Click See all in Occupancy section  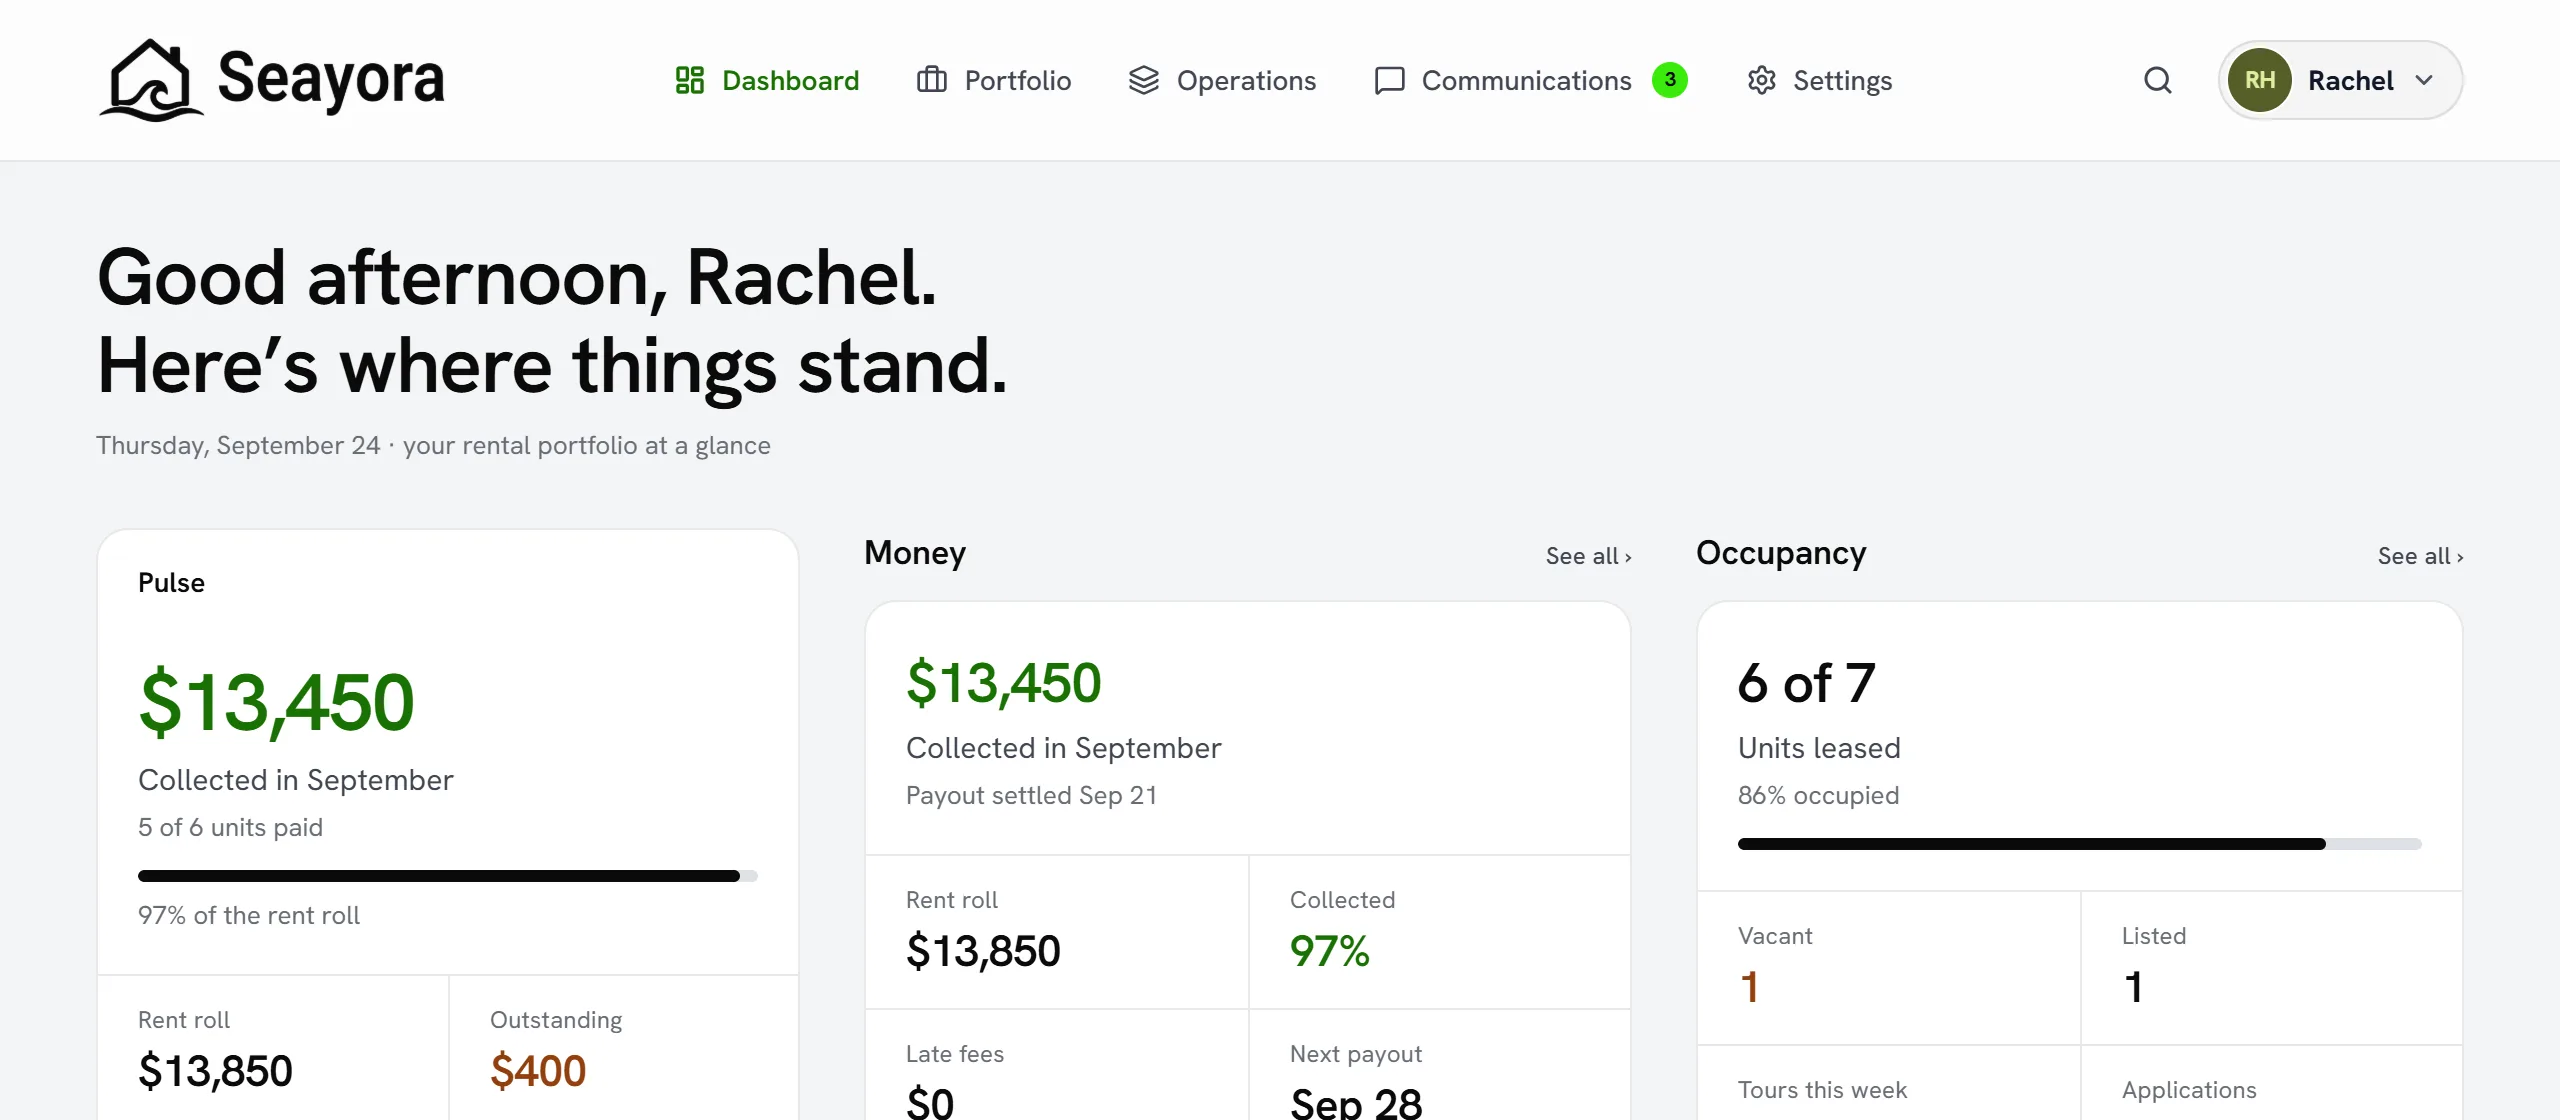pyautogui.click(x=2420, y=556)
